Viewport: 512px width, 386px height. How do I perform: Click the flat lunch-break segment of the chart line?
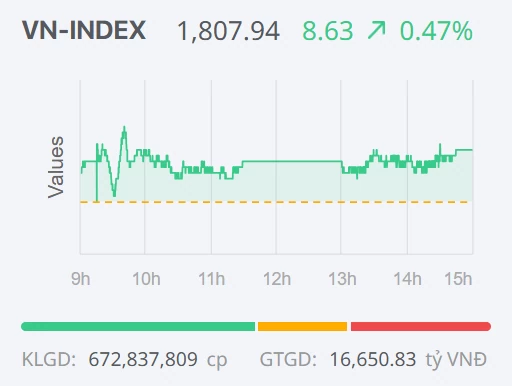[x=292, y=161]
